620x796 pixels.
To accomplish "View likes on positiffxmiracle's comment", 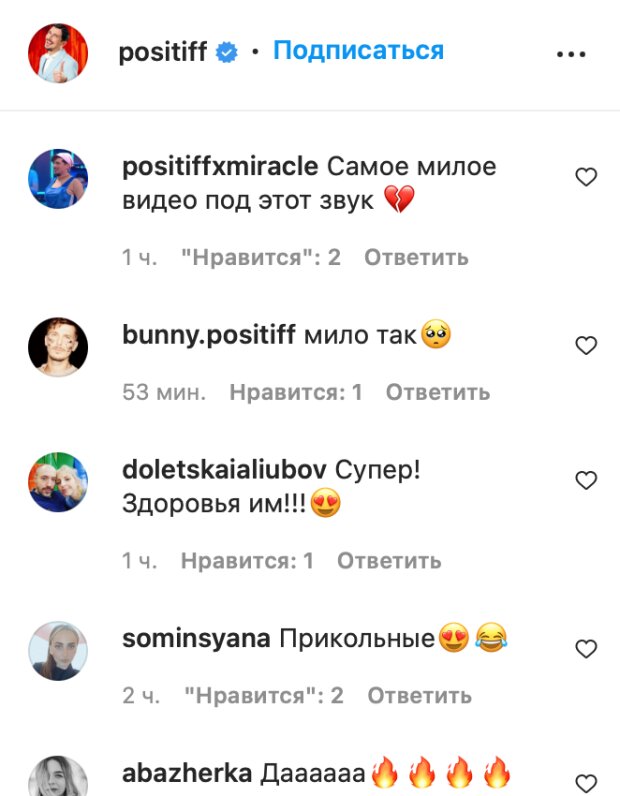I will tap(261, 257).
